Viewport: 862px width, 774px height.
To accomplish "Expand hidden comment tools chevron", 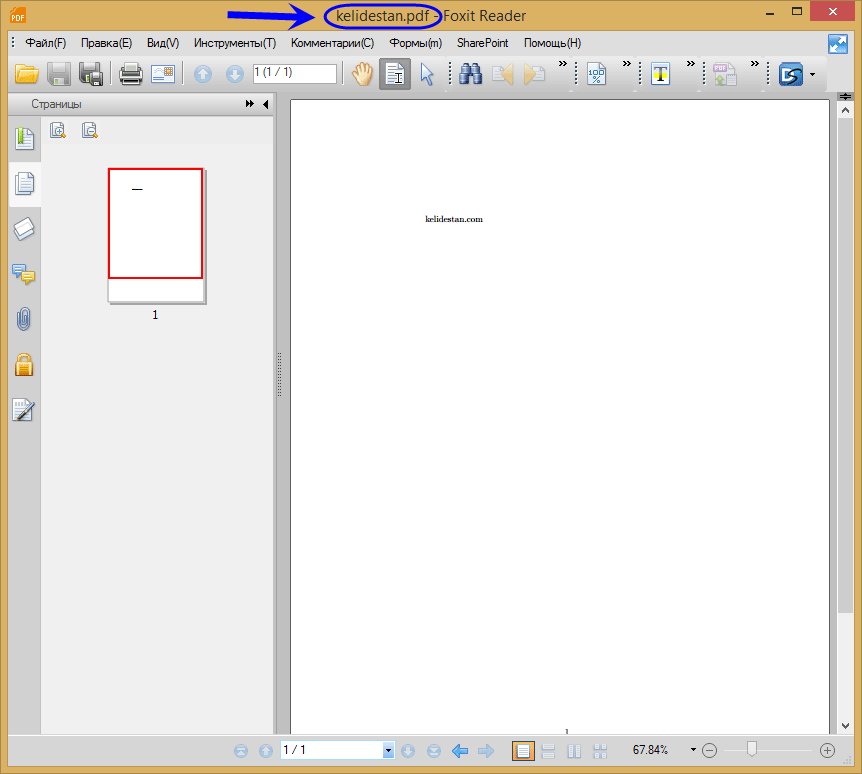I will coord(691,64).
